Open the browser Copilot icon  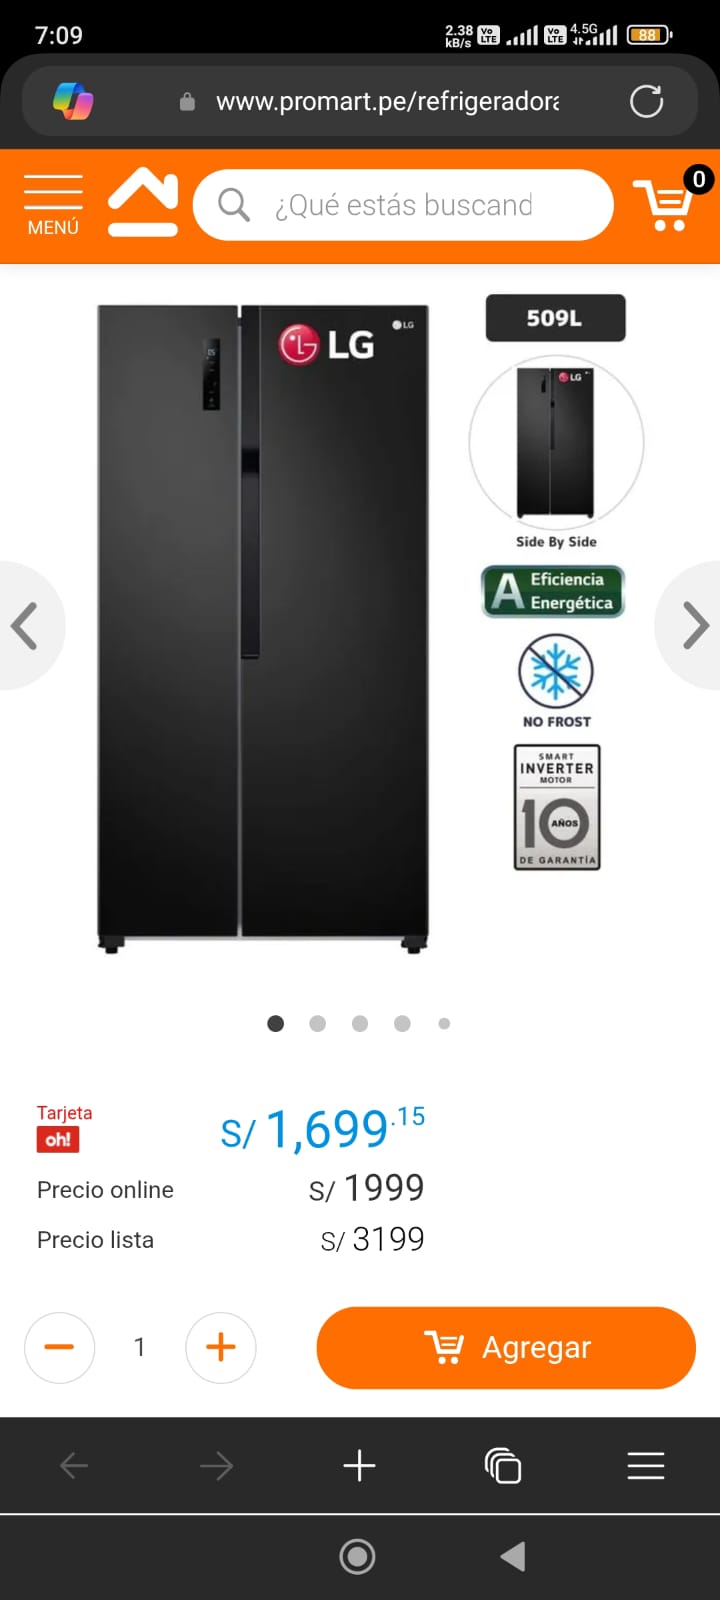tap(73, 101)
